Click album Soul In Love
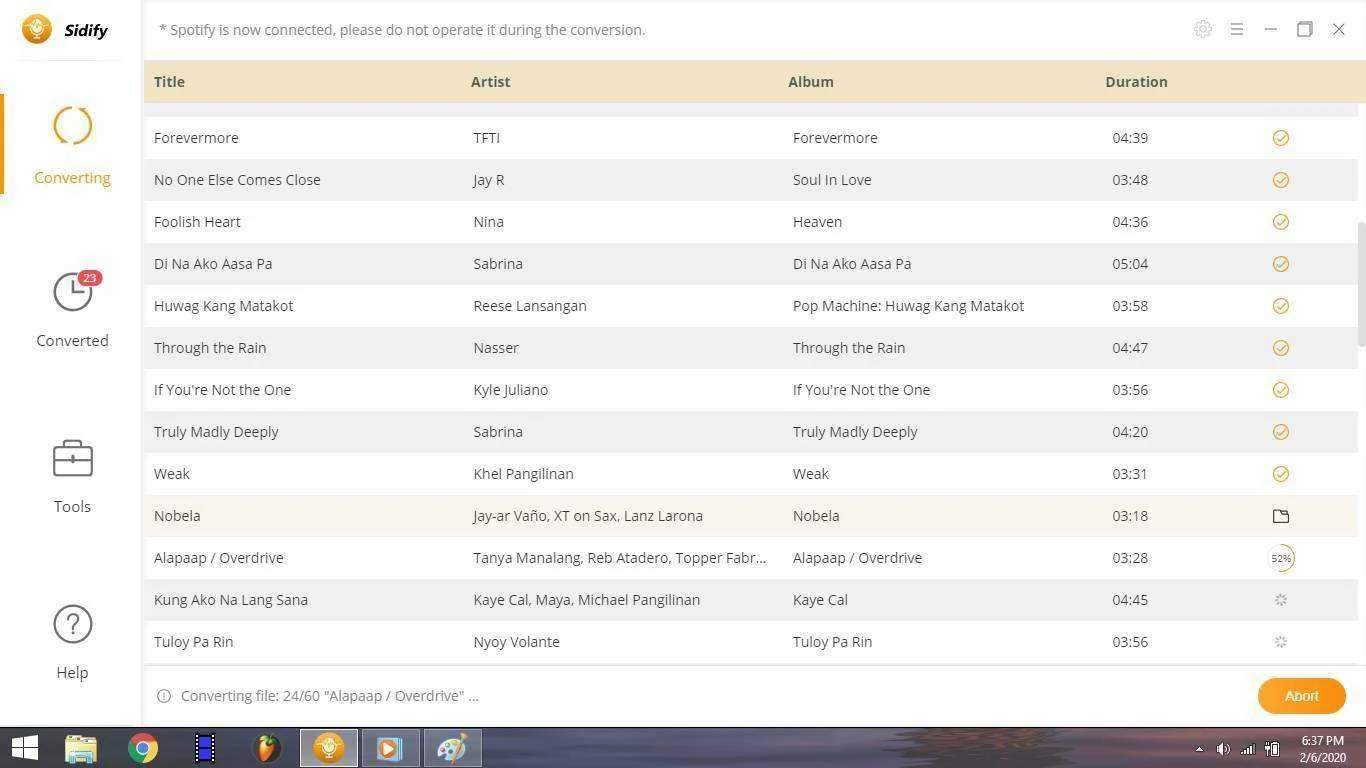The width and height of the screenshot is (1366, 768). coord(832,180)
